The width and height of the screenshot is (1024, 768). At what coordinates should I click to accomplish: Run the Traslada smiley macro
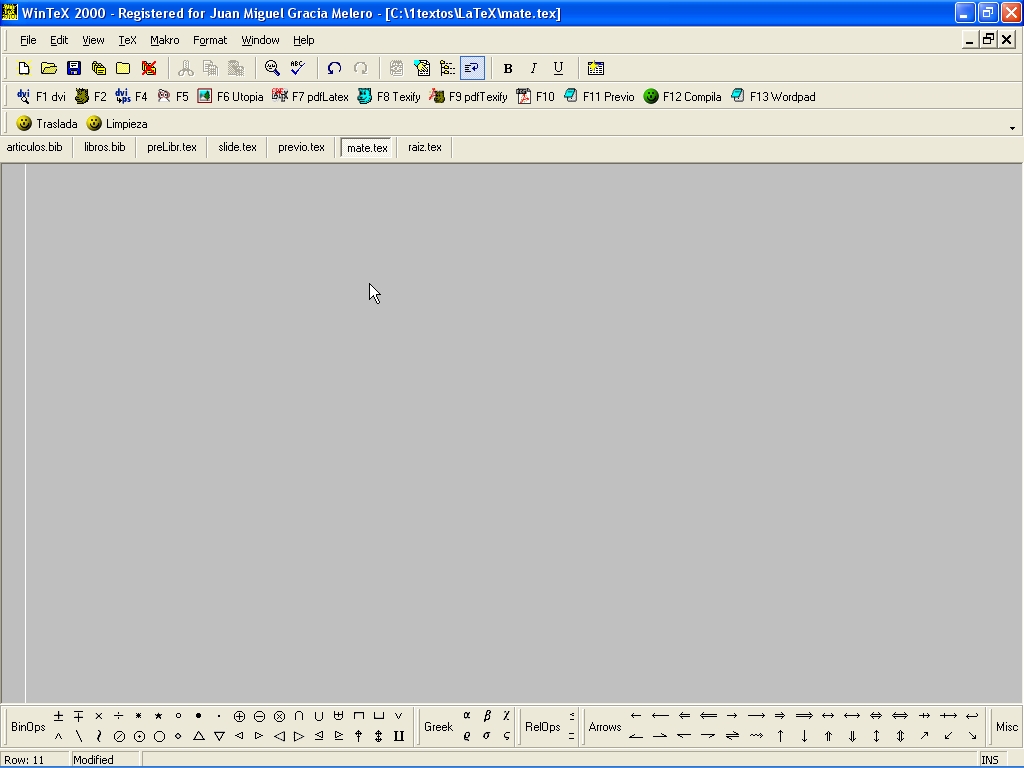click(47, 123)
